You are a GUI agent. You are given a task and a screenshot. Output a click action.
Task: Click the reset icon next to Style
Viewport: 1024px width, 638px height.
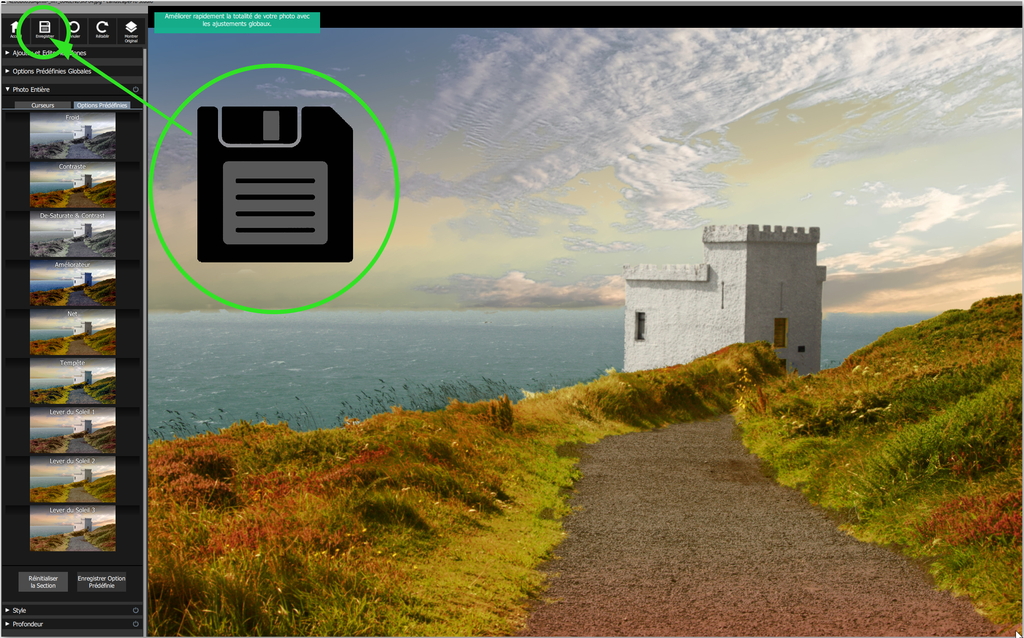pyautogui.click(x=135, y=611)
